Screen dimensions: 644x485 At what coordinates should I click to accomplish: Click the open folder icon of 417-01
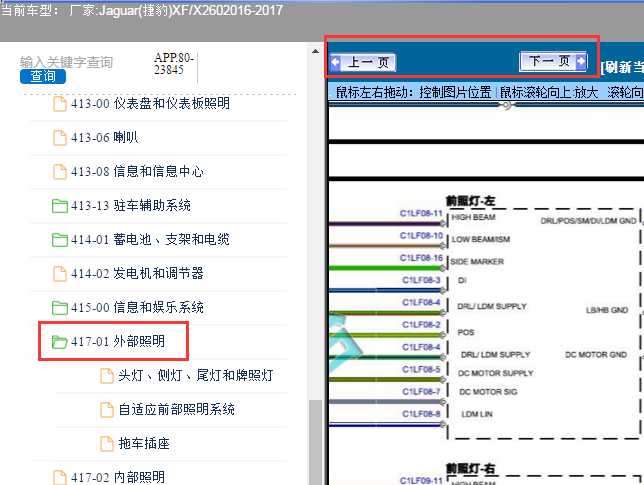click(60, 342)
